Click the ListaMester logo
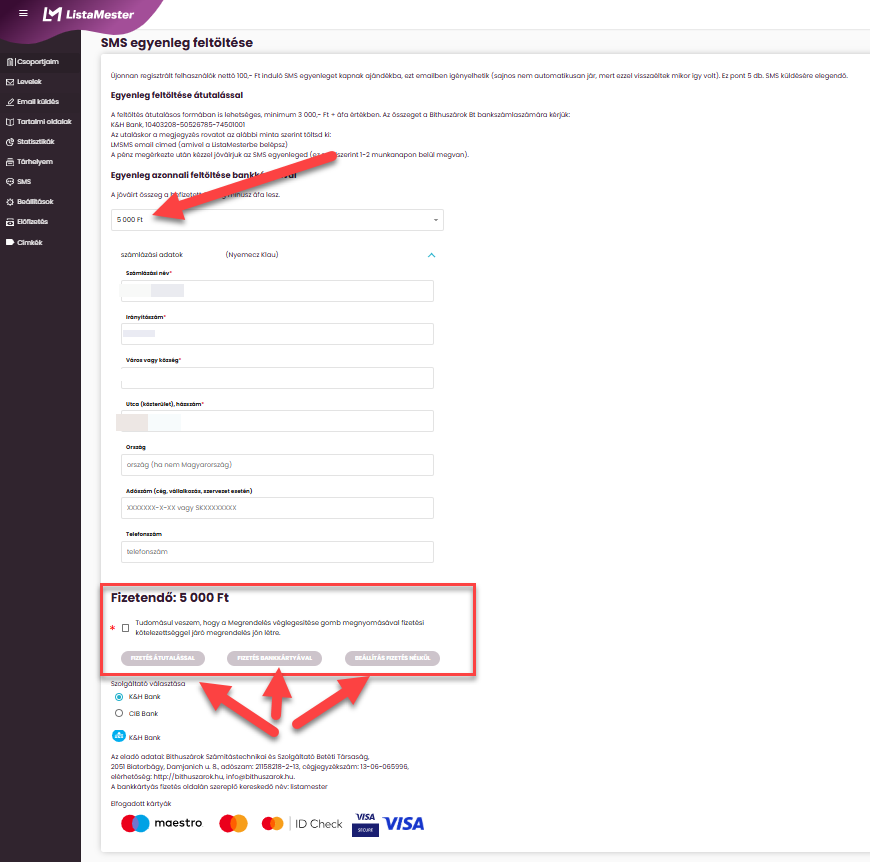This screenshot has height=862, width=870. pyautogui.click(x=88, y=14)
